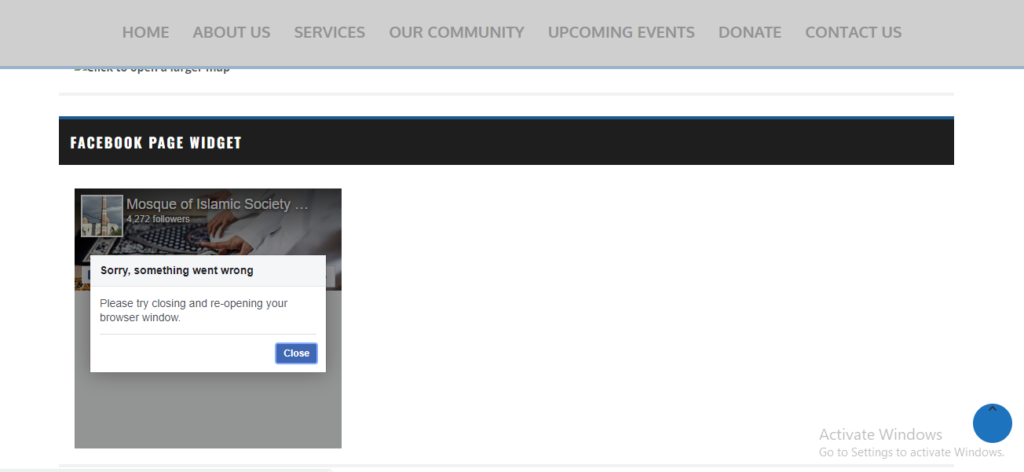Click the Facebook Page Widget header

(x=156, y=143)
